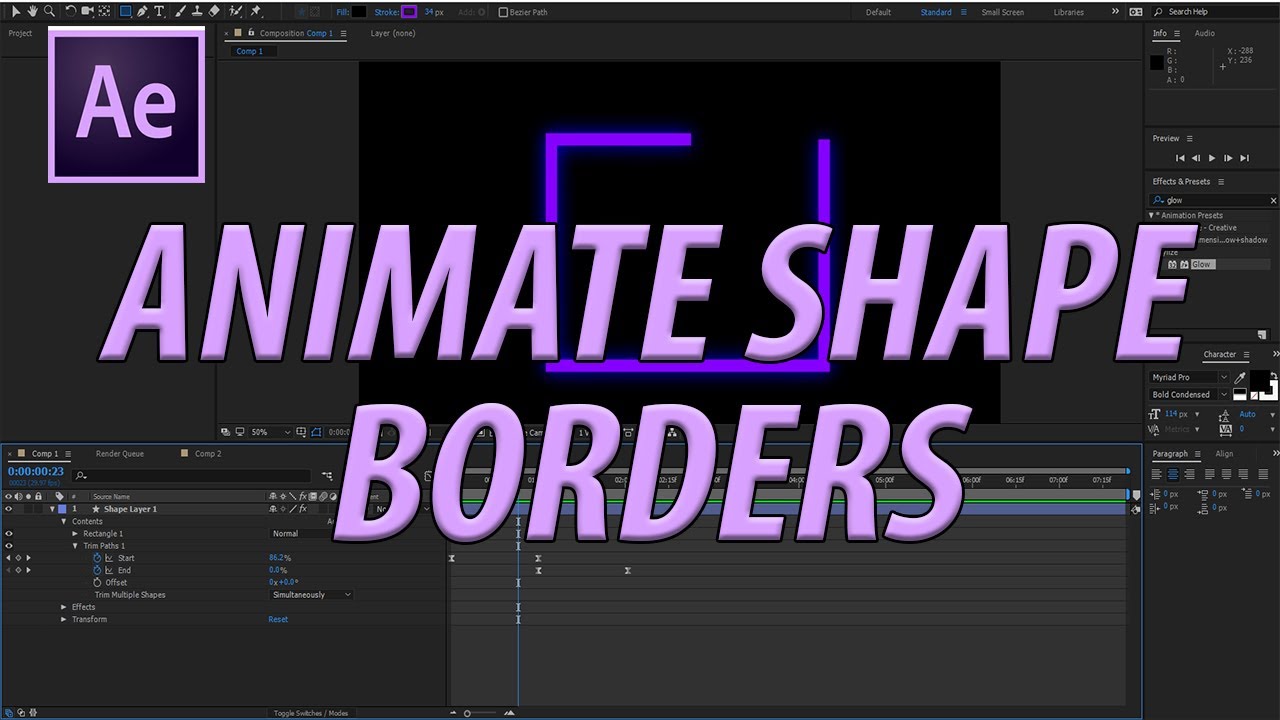Select the Brush tool

(179, 12)
